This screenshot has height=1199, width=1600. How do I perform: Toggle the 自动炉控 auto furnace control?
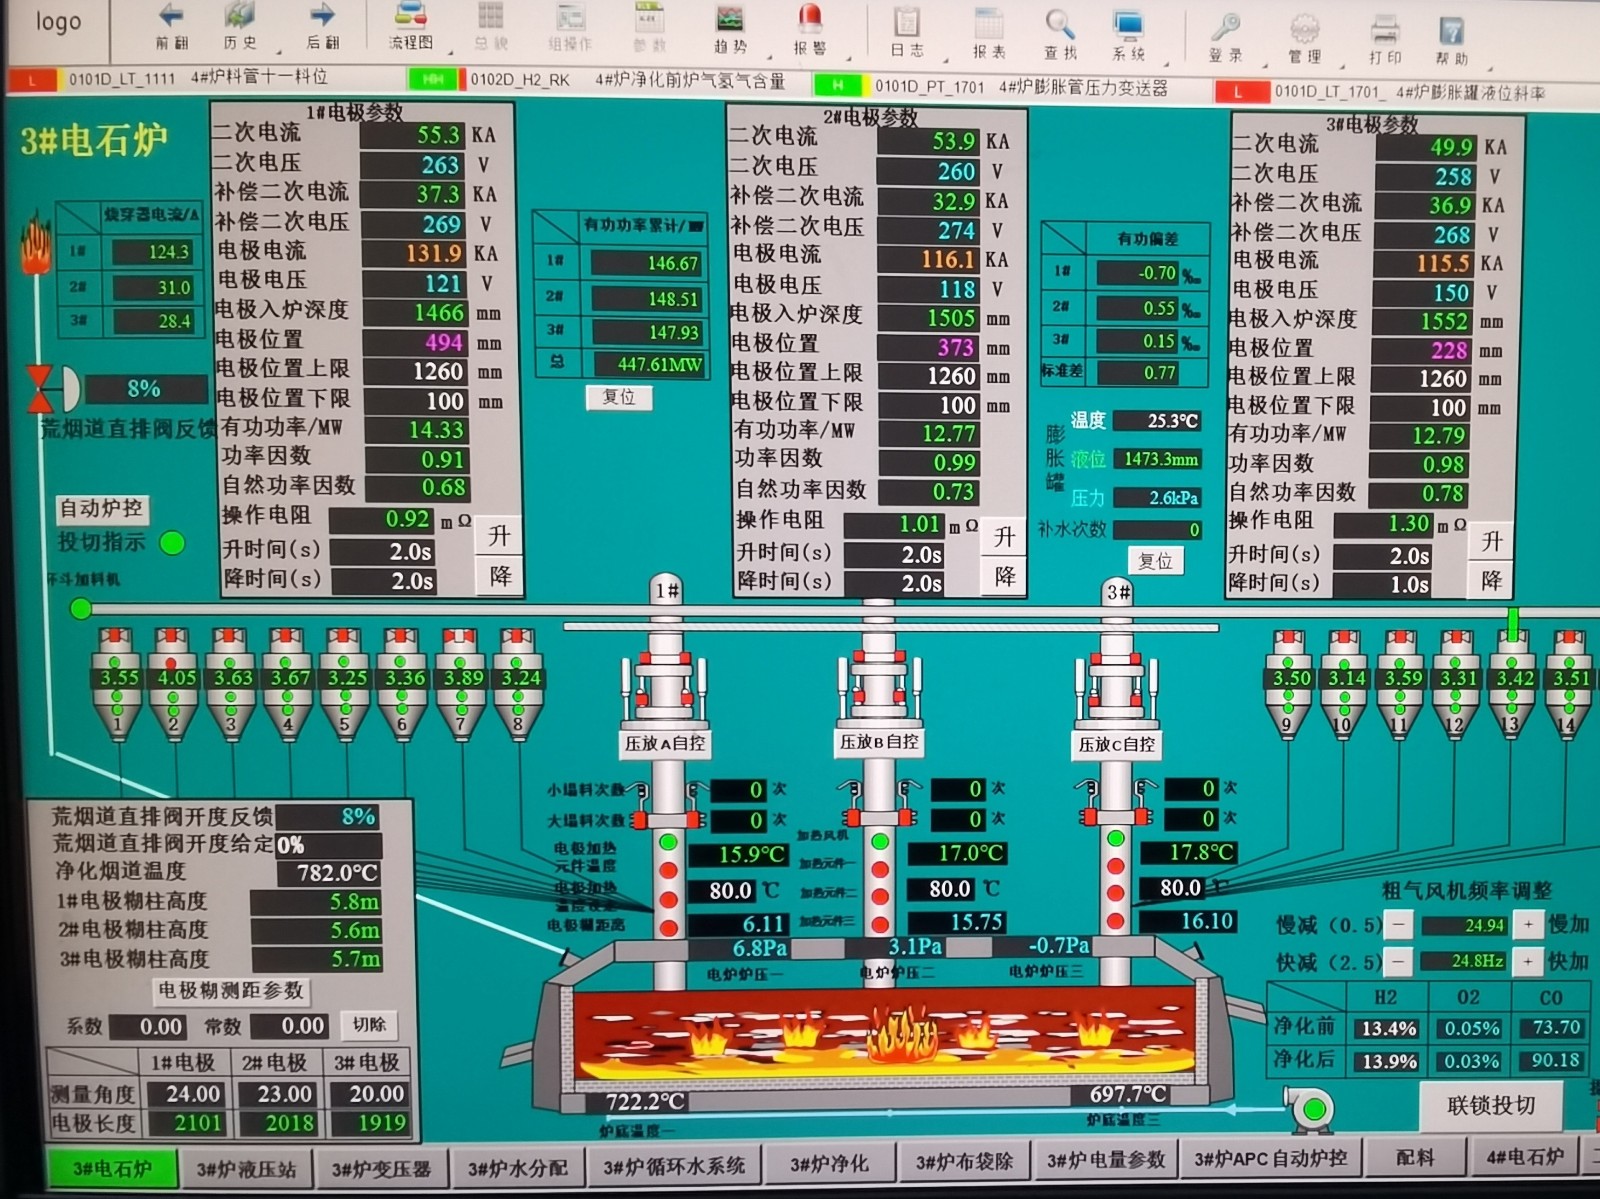coord(101,509)
